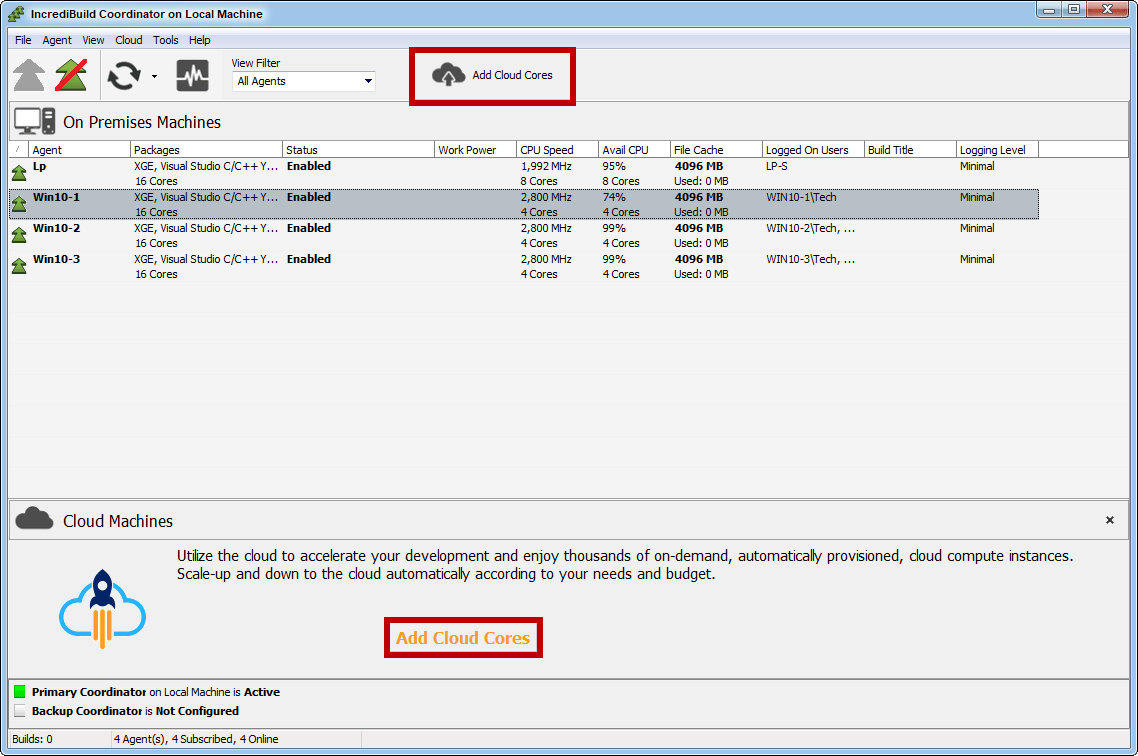The width and height of the screenshot is (1138, 756).
Task: Select the Lp agent name
Action: point(39,166)
